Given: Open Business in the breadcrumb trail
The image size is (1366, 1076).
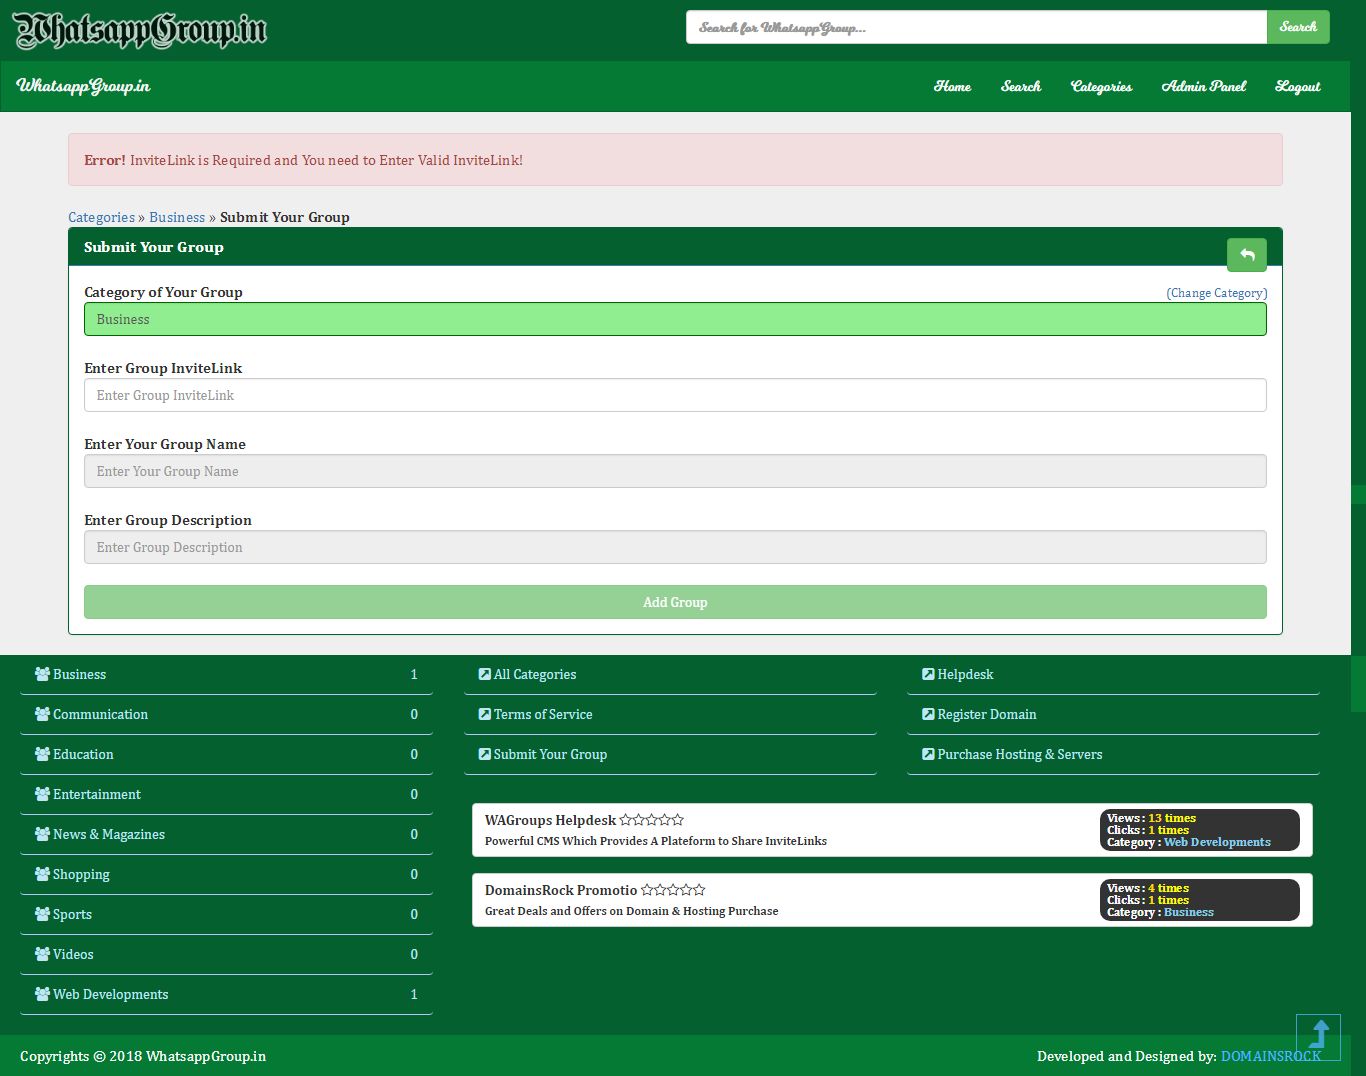Looking at the screenshot, I should point(177,217).
